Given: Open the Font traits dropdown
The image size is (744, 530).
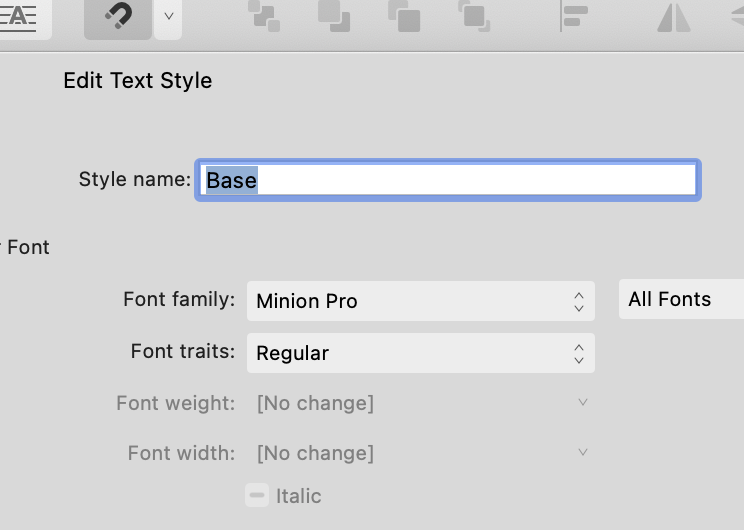Looking at the screenshot, I should (420, 353).
